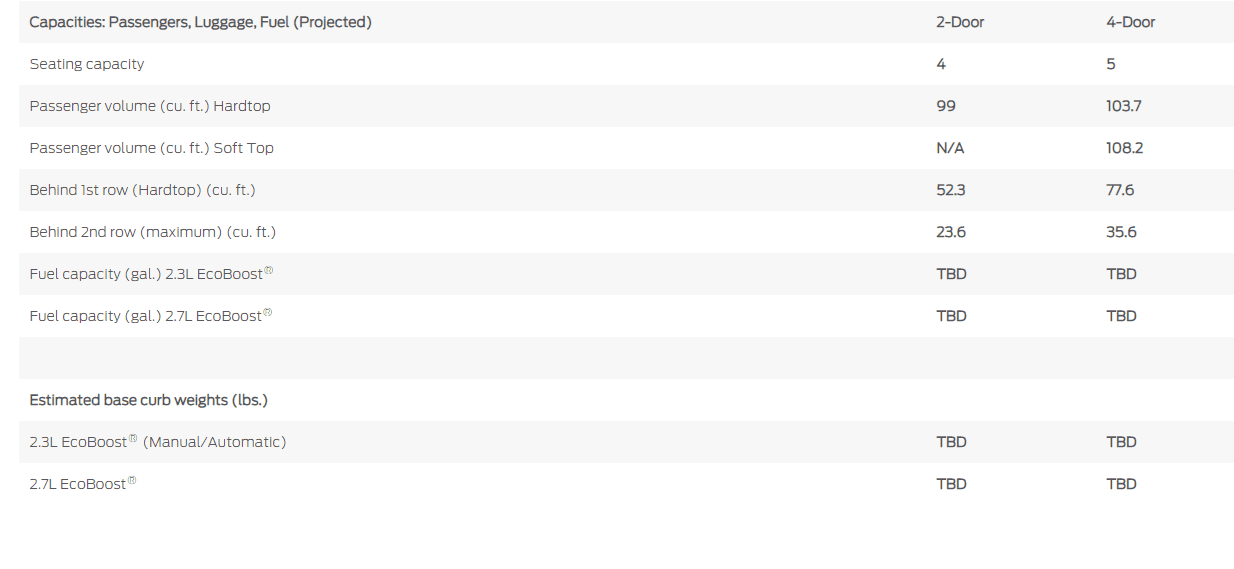
Task: Open footnote marker after 2.3L EcoBoost fuel capacity
Action: pos(268,270)
